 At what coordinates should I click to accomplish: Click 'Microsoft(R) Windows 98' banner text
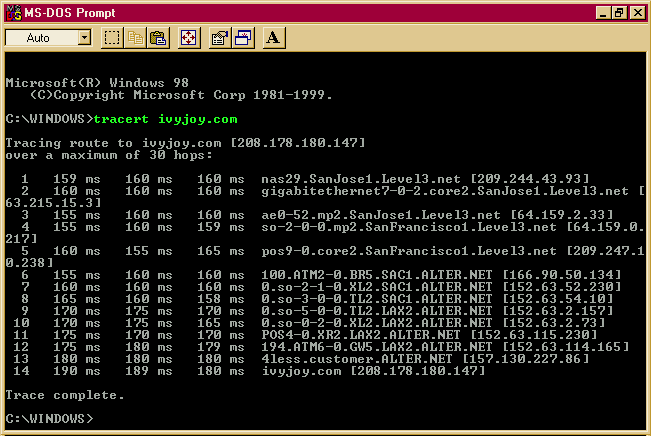(97, 83)
